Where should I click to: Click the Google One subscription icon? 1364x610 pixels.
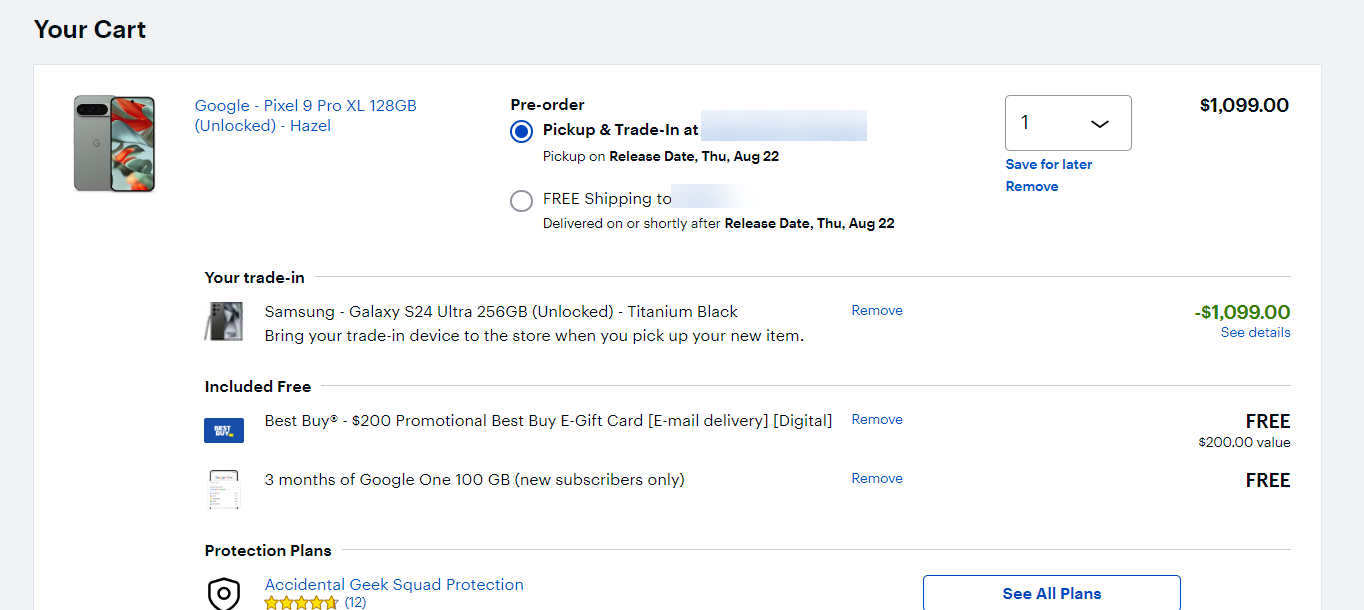point(223,488)
